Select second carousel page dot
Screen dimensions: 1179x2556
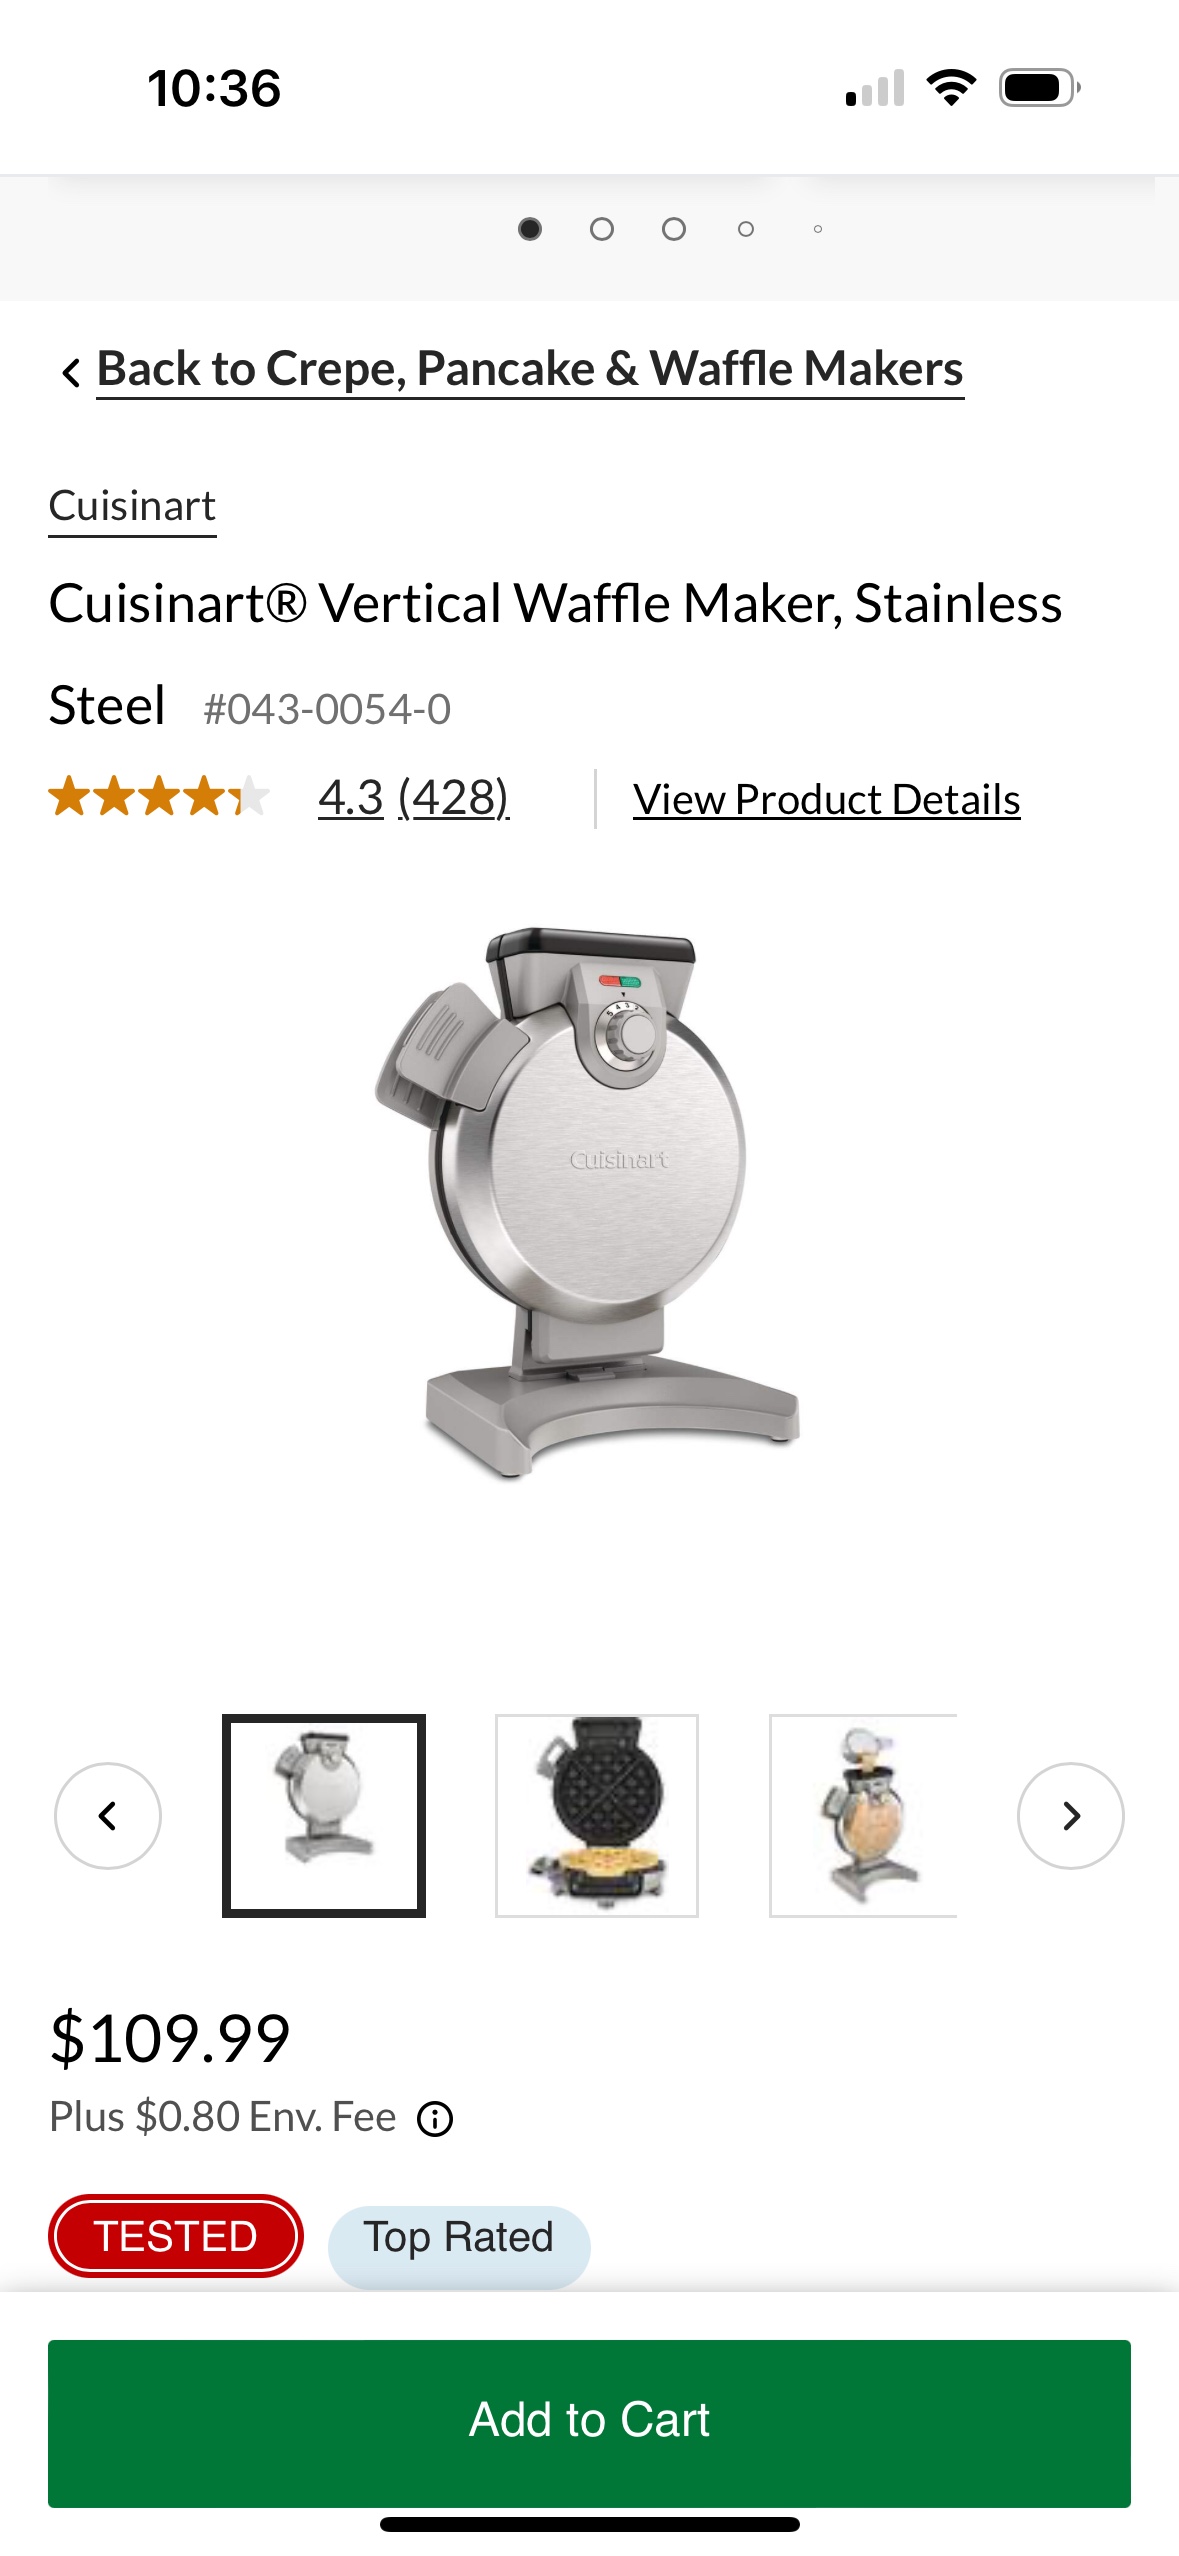click(602, 229)
